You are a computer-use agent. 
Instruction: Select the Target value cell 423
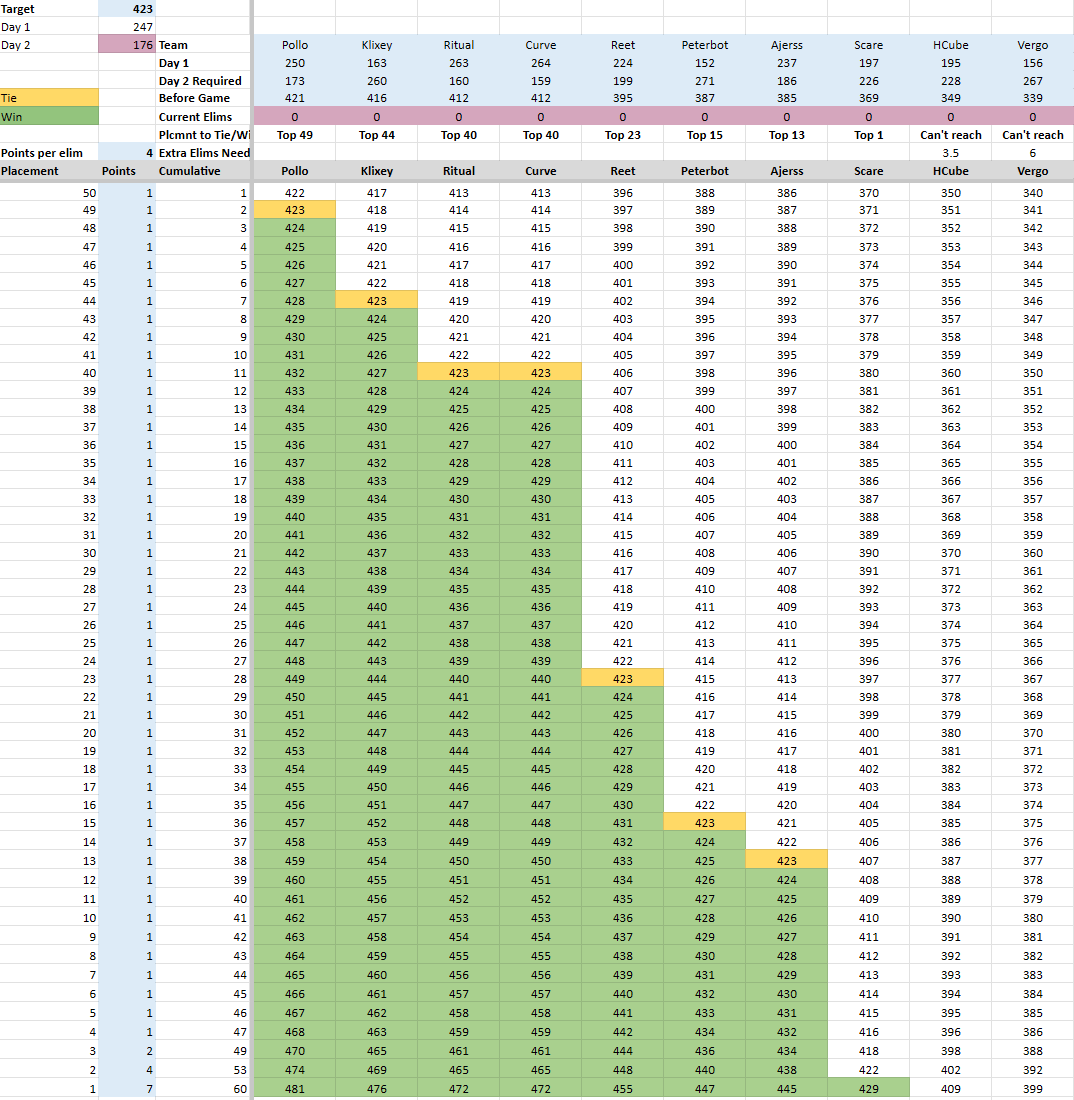coord(126,9)
